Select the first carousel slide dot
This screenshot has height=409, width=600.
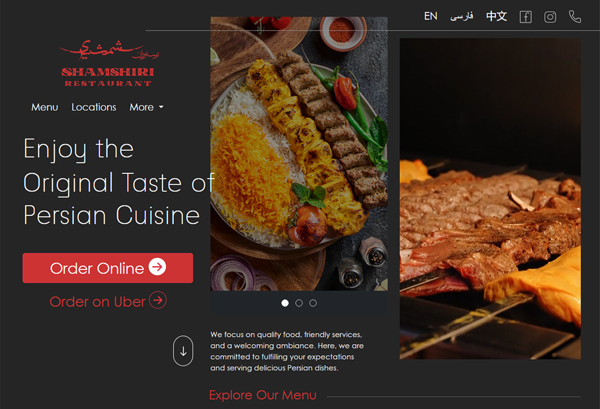coord(285,303)
